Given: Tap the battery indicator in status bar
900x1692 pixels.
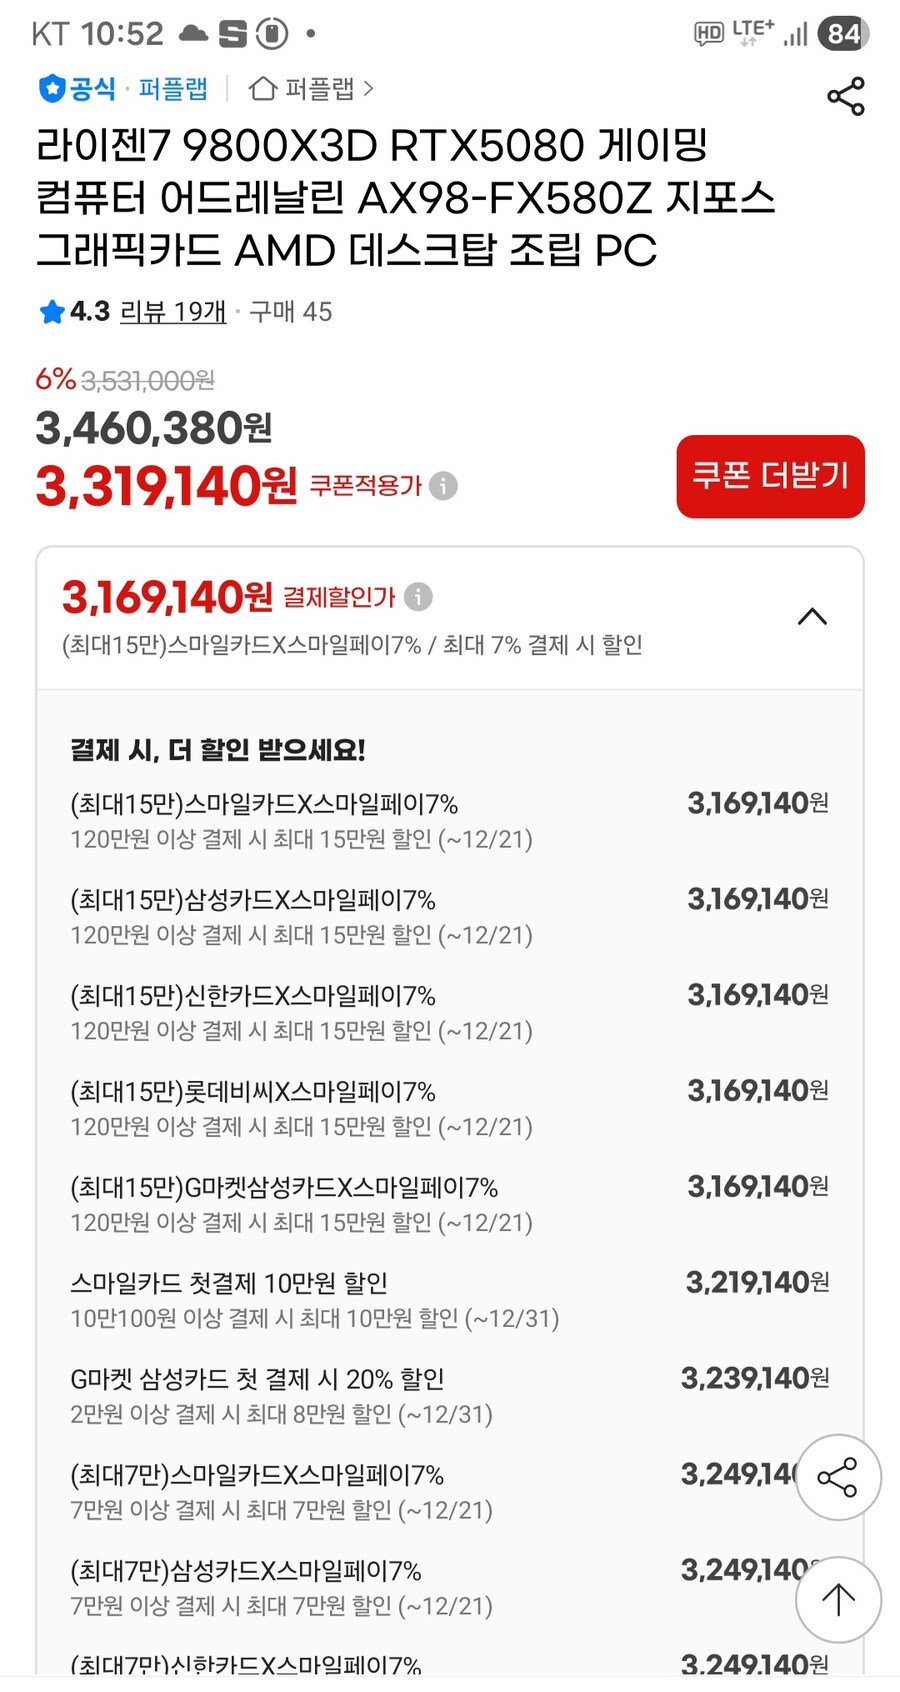Looking at the screenshot, I should tap(843, 34).
